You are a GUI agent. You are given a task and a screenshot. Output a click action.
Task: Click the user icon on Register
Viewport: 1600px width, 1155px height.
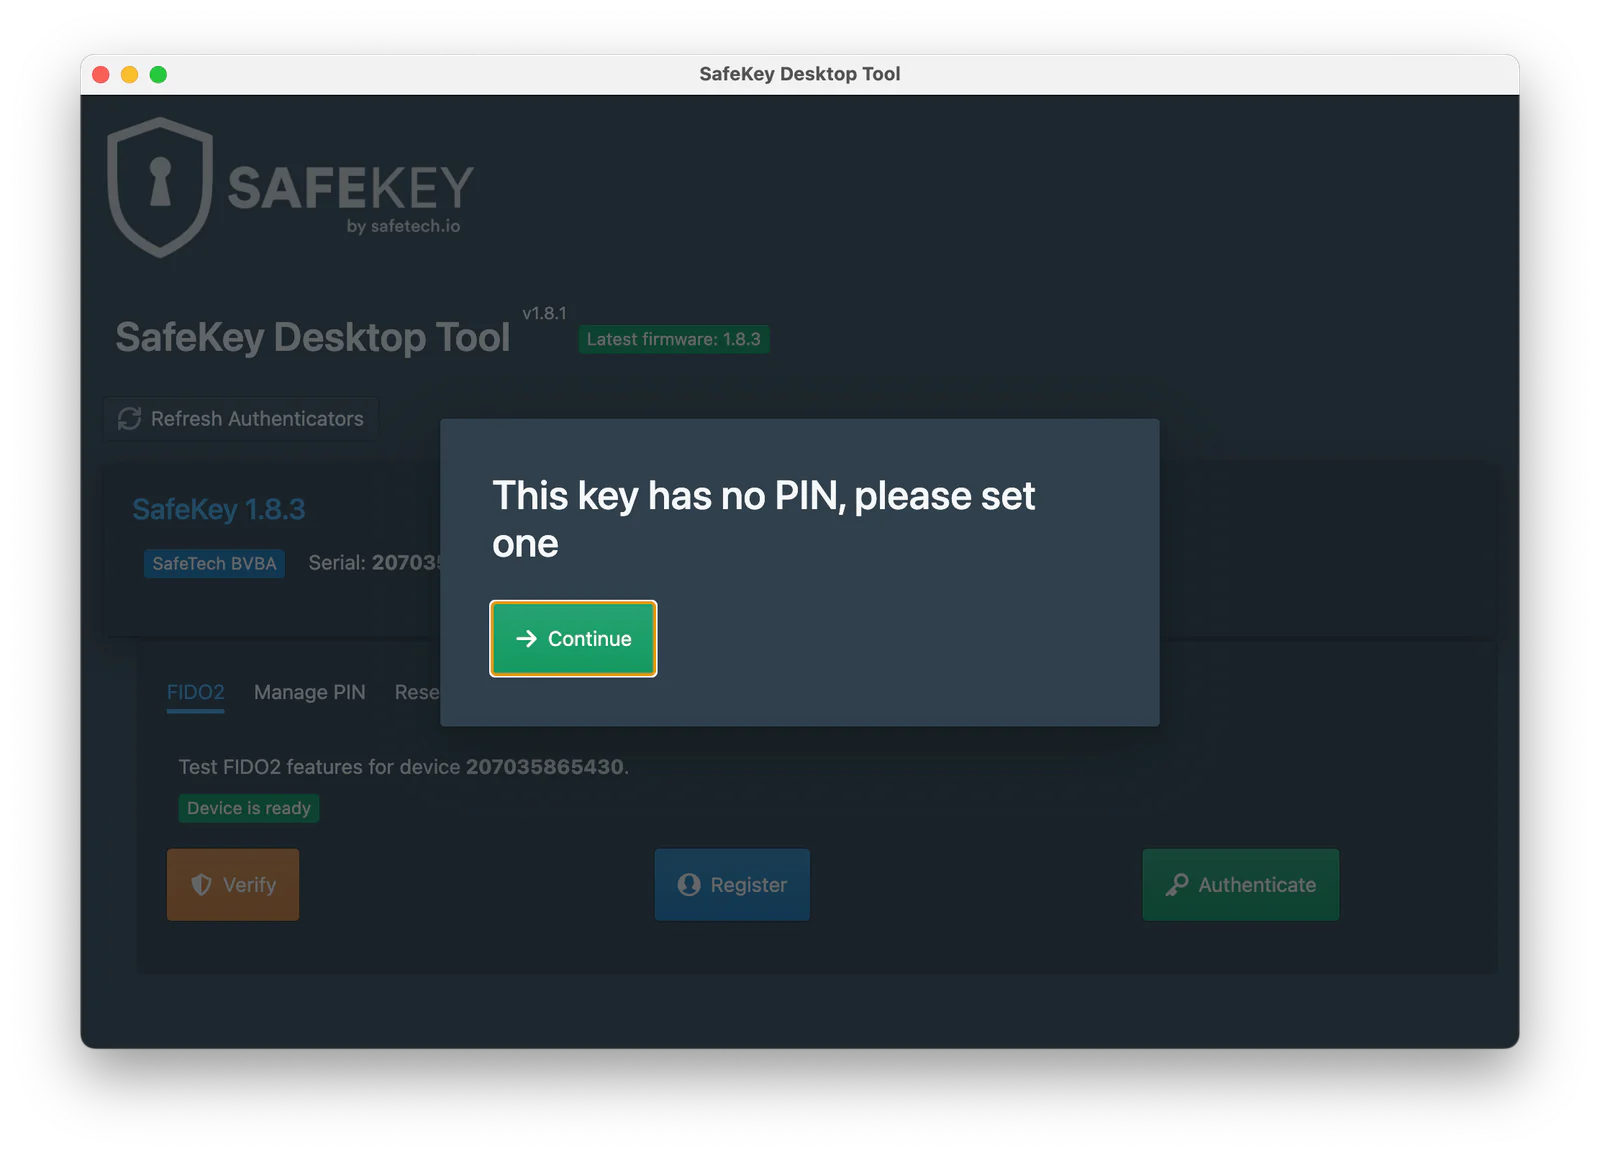coord(689,884)
